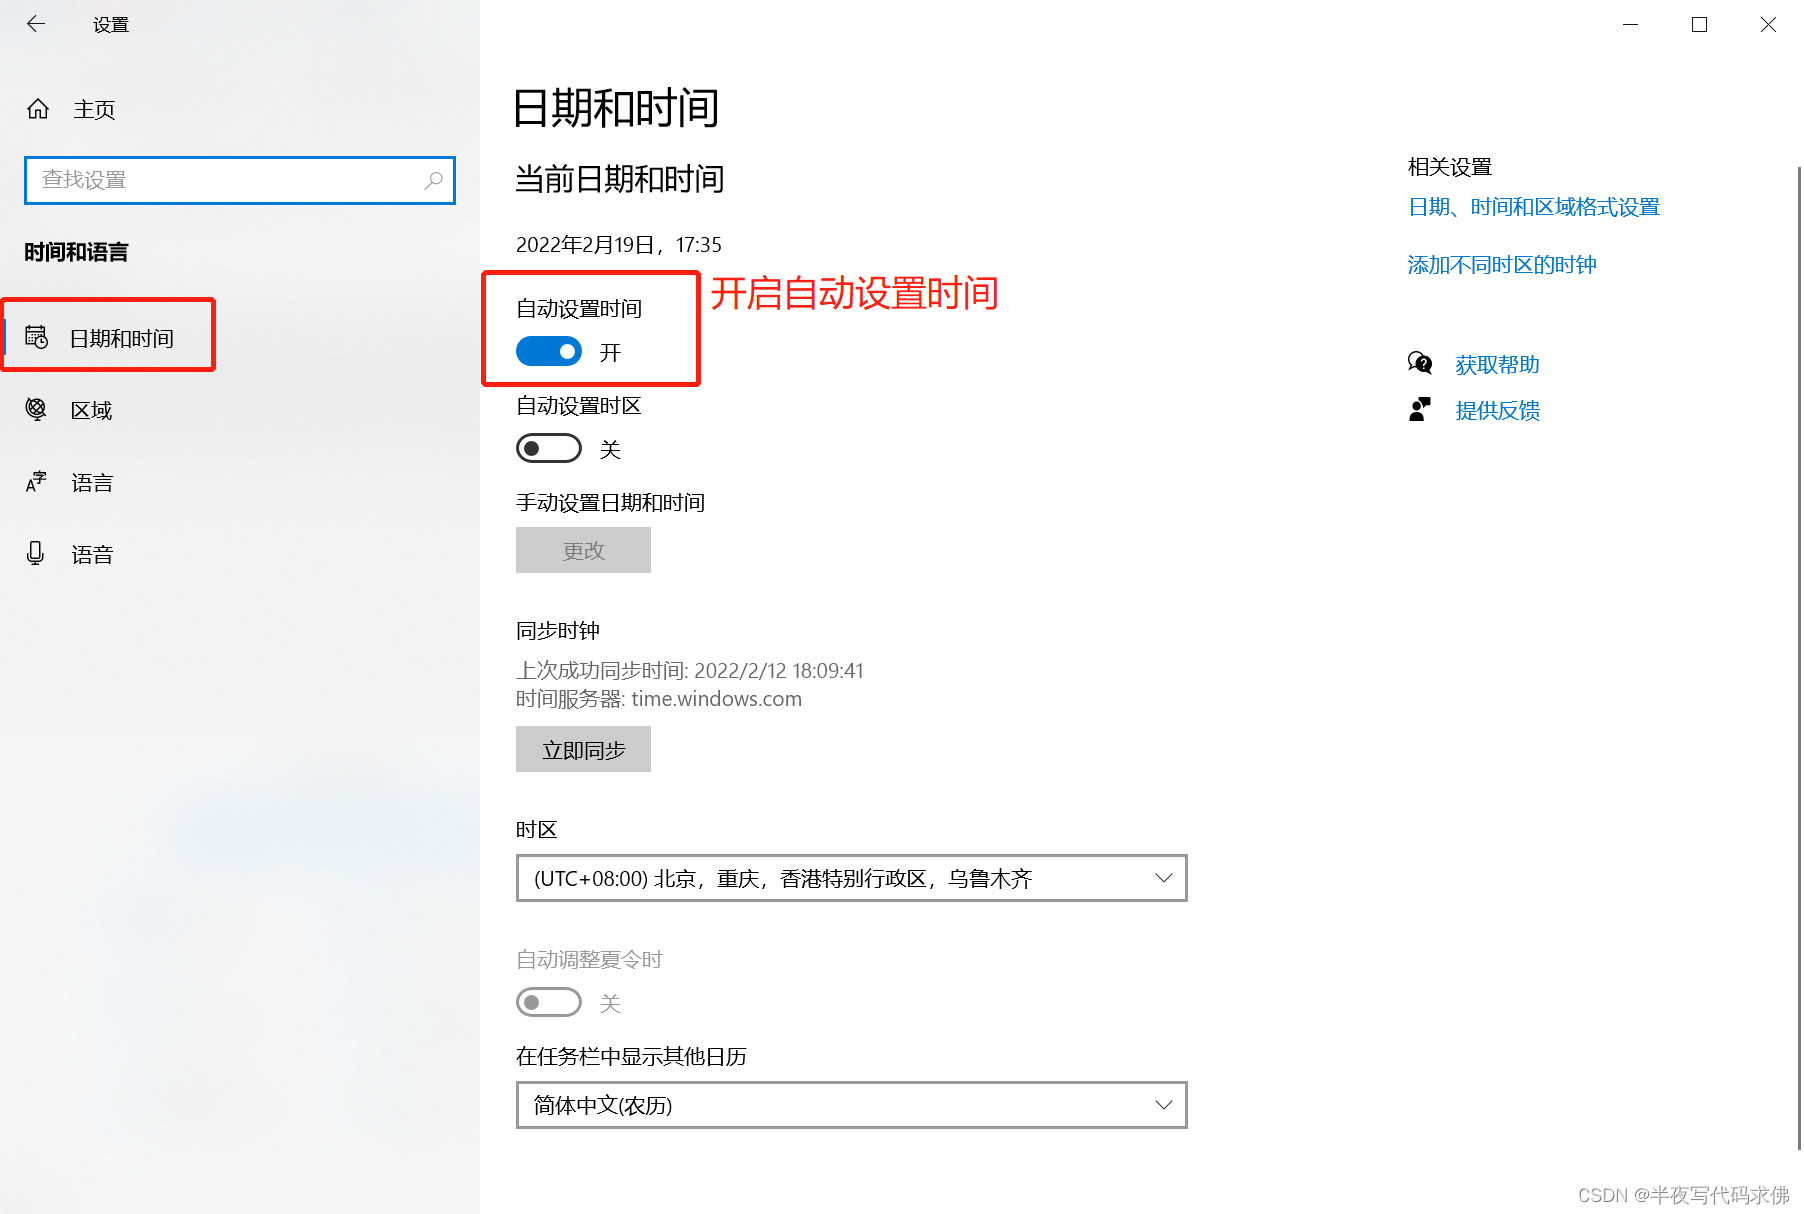
Task: Click the 立即同步 button
Action: (583, 748)
